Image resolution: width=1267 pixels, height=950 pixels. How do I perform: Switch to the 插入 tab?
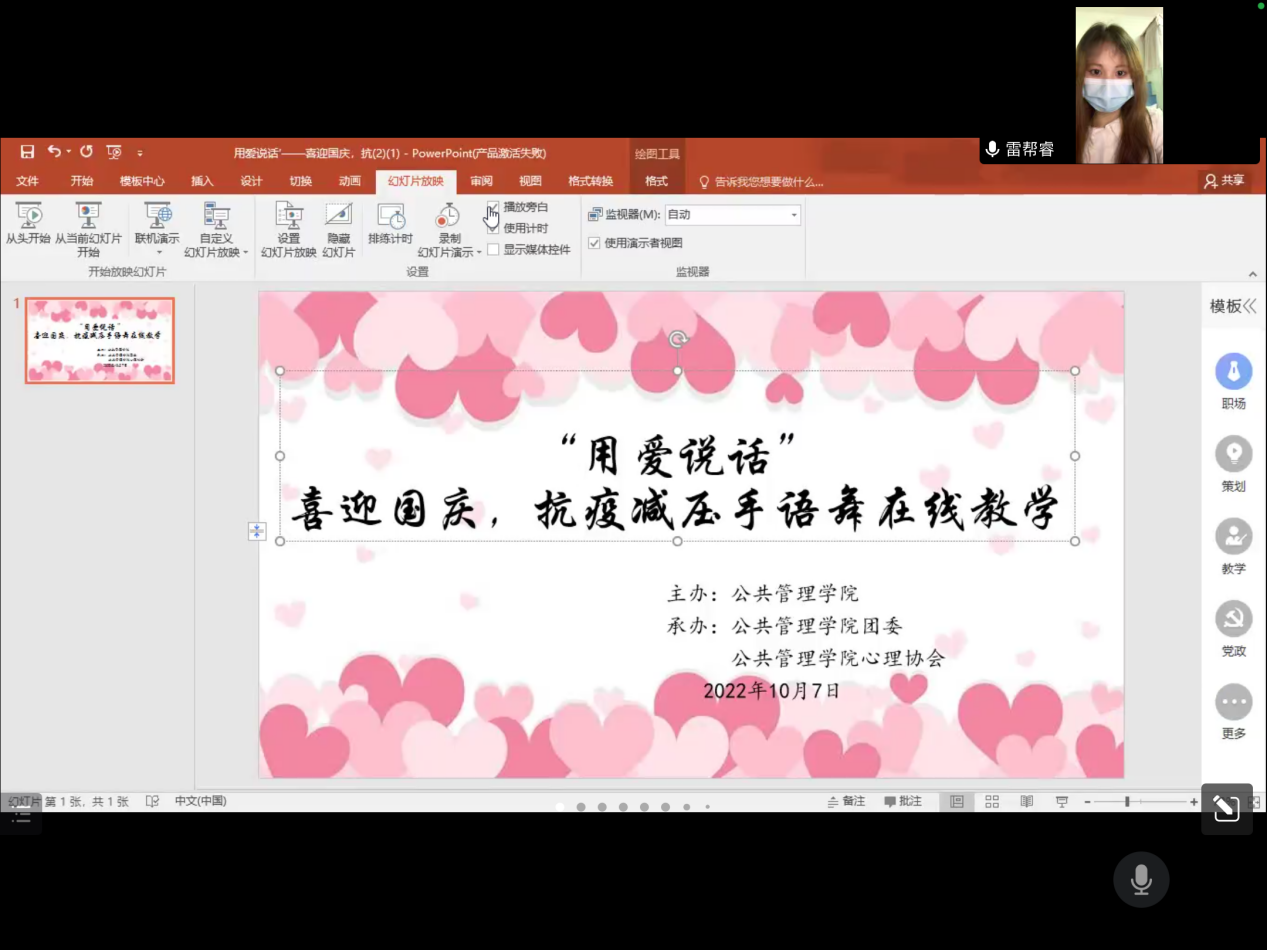pyautogui.click(x=202, y=181)
